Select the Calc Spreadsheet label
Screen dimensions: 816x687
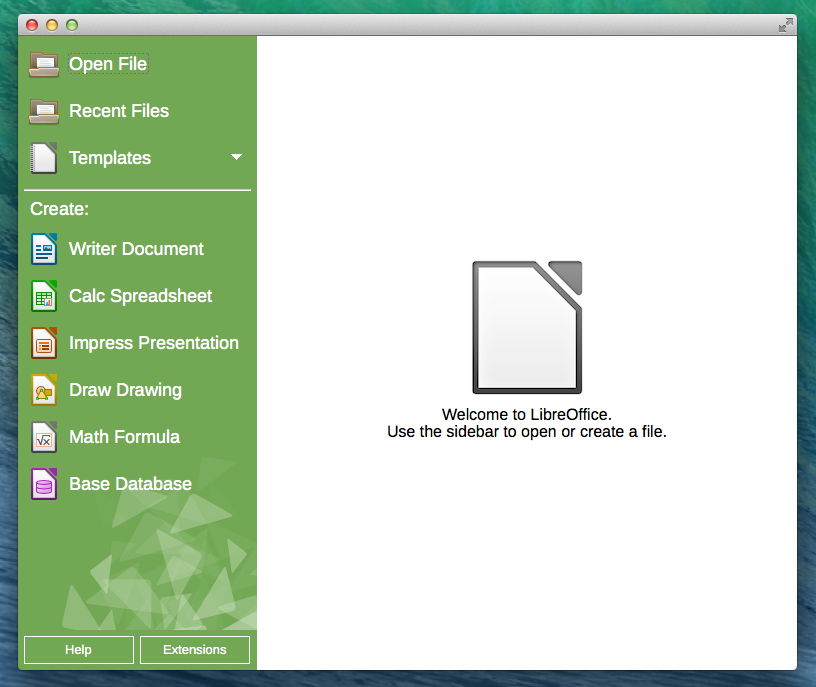click(x=140, y=296)
